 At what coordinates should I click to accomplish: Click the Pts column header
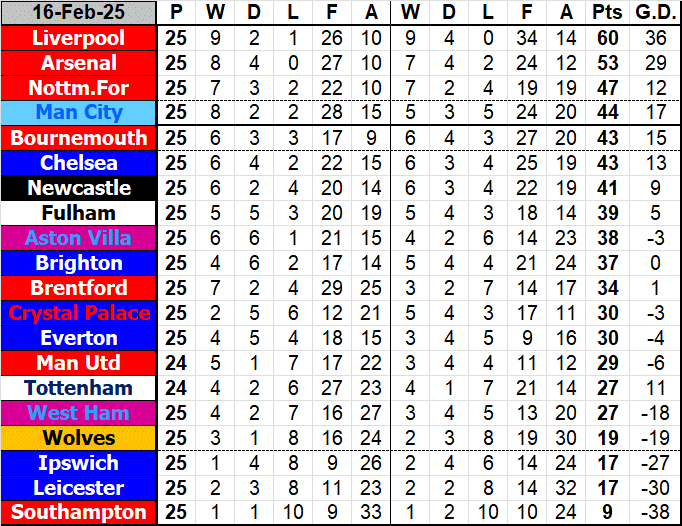click(x=605, y=13)
